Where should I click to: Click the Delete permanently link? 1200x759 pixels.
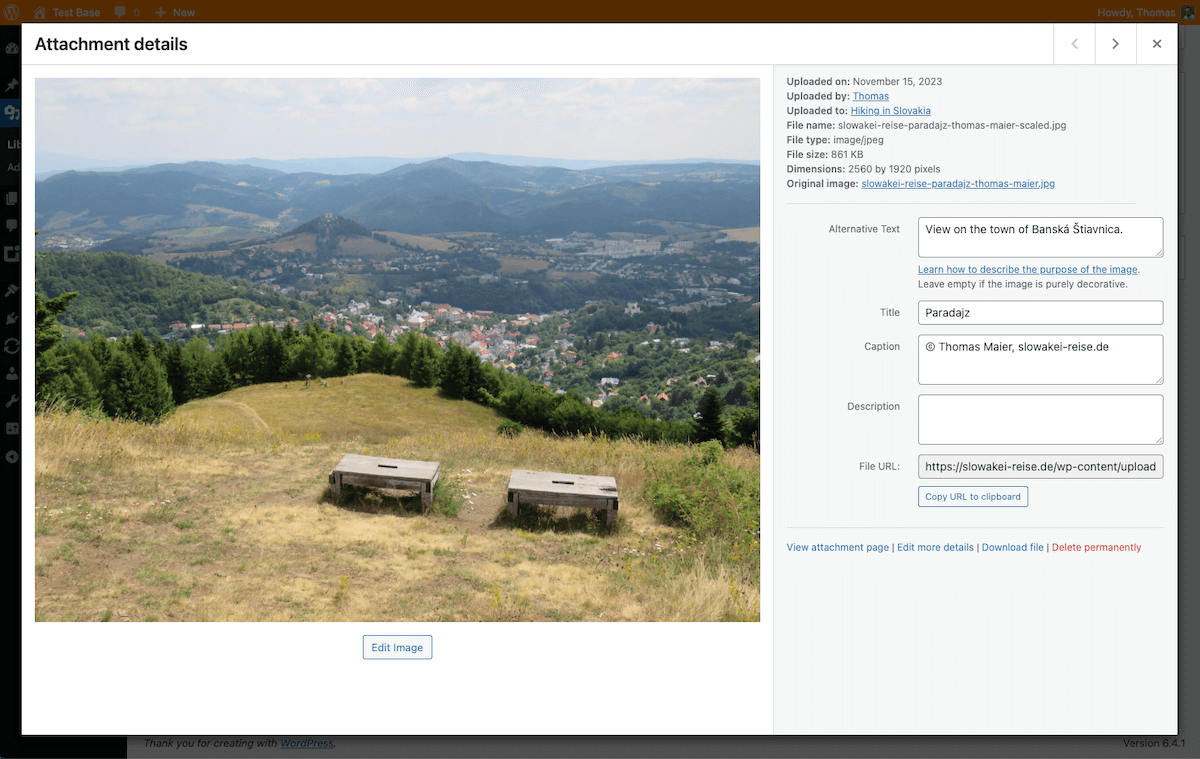(x=1096, y=547)
